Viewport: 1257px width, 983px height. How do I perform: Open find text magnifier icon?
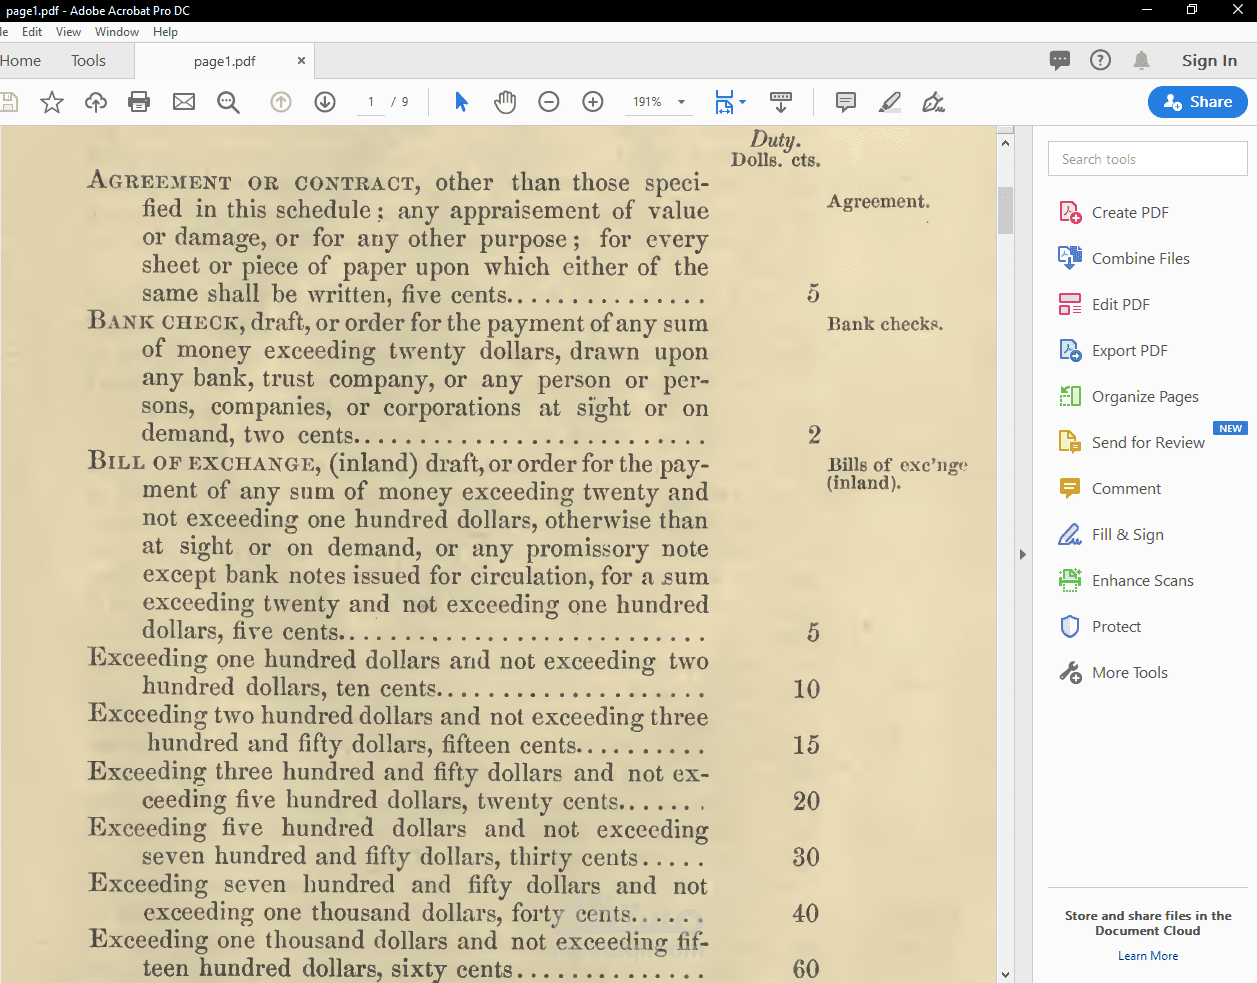[228, 102]
